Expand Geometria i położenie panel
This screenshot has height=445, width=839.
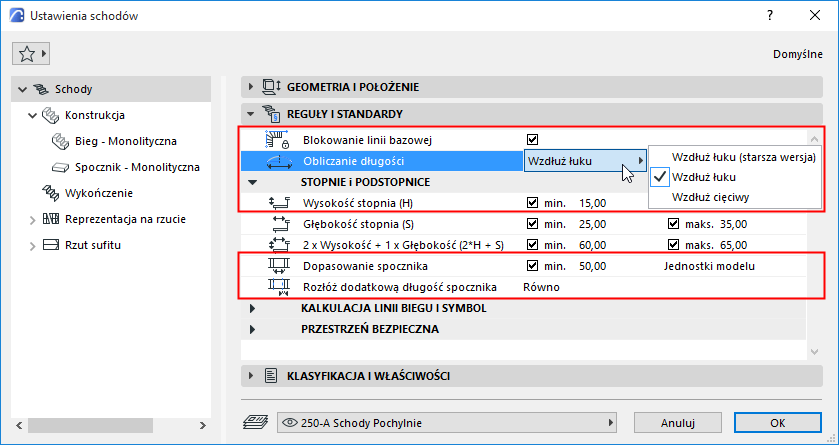pyautogui.click(x=251, y=87)
